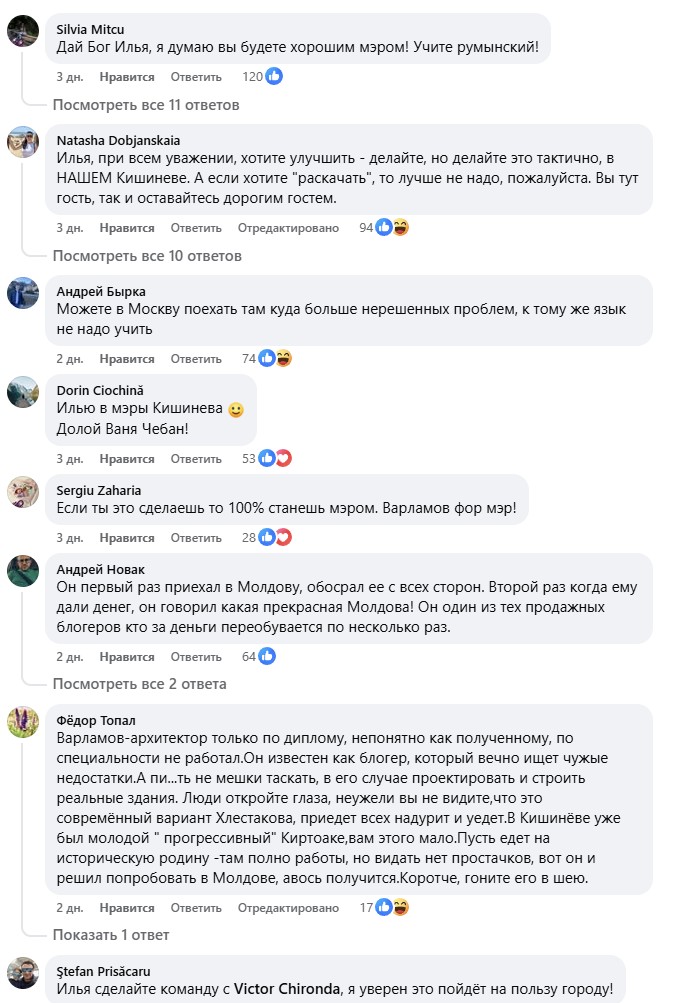Reply to Dorin Ciochină's comment

click(196, 459)
